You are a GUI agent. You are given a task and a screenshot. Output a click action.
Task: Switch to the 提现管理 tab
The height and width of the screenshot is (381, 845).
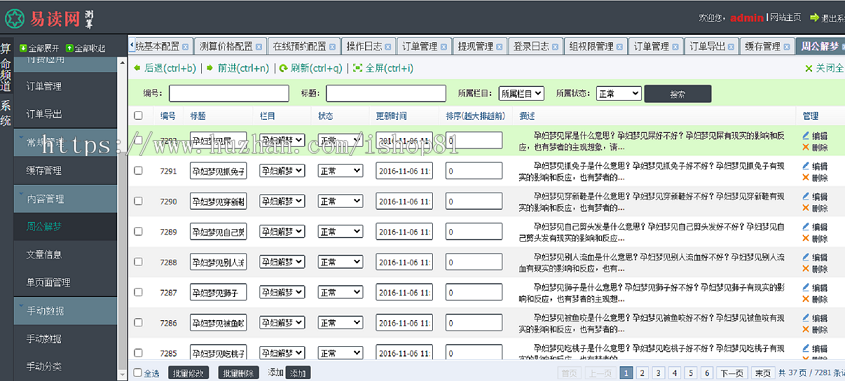click(x=479, y=46)
